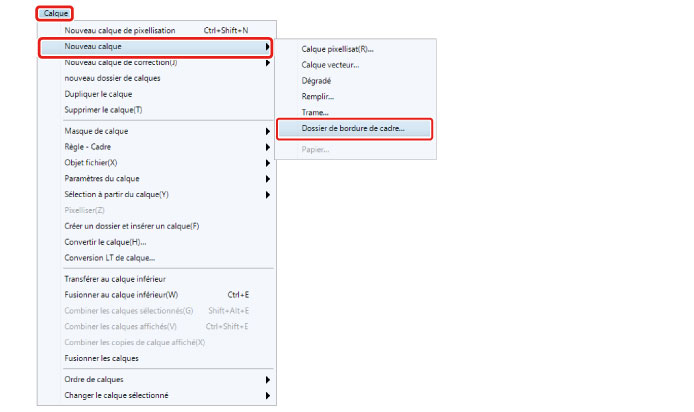
Task: Expand arrow beside Nouveau calque
Action: point(267,46)
